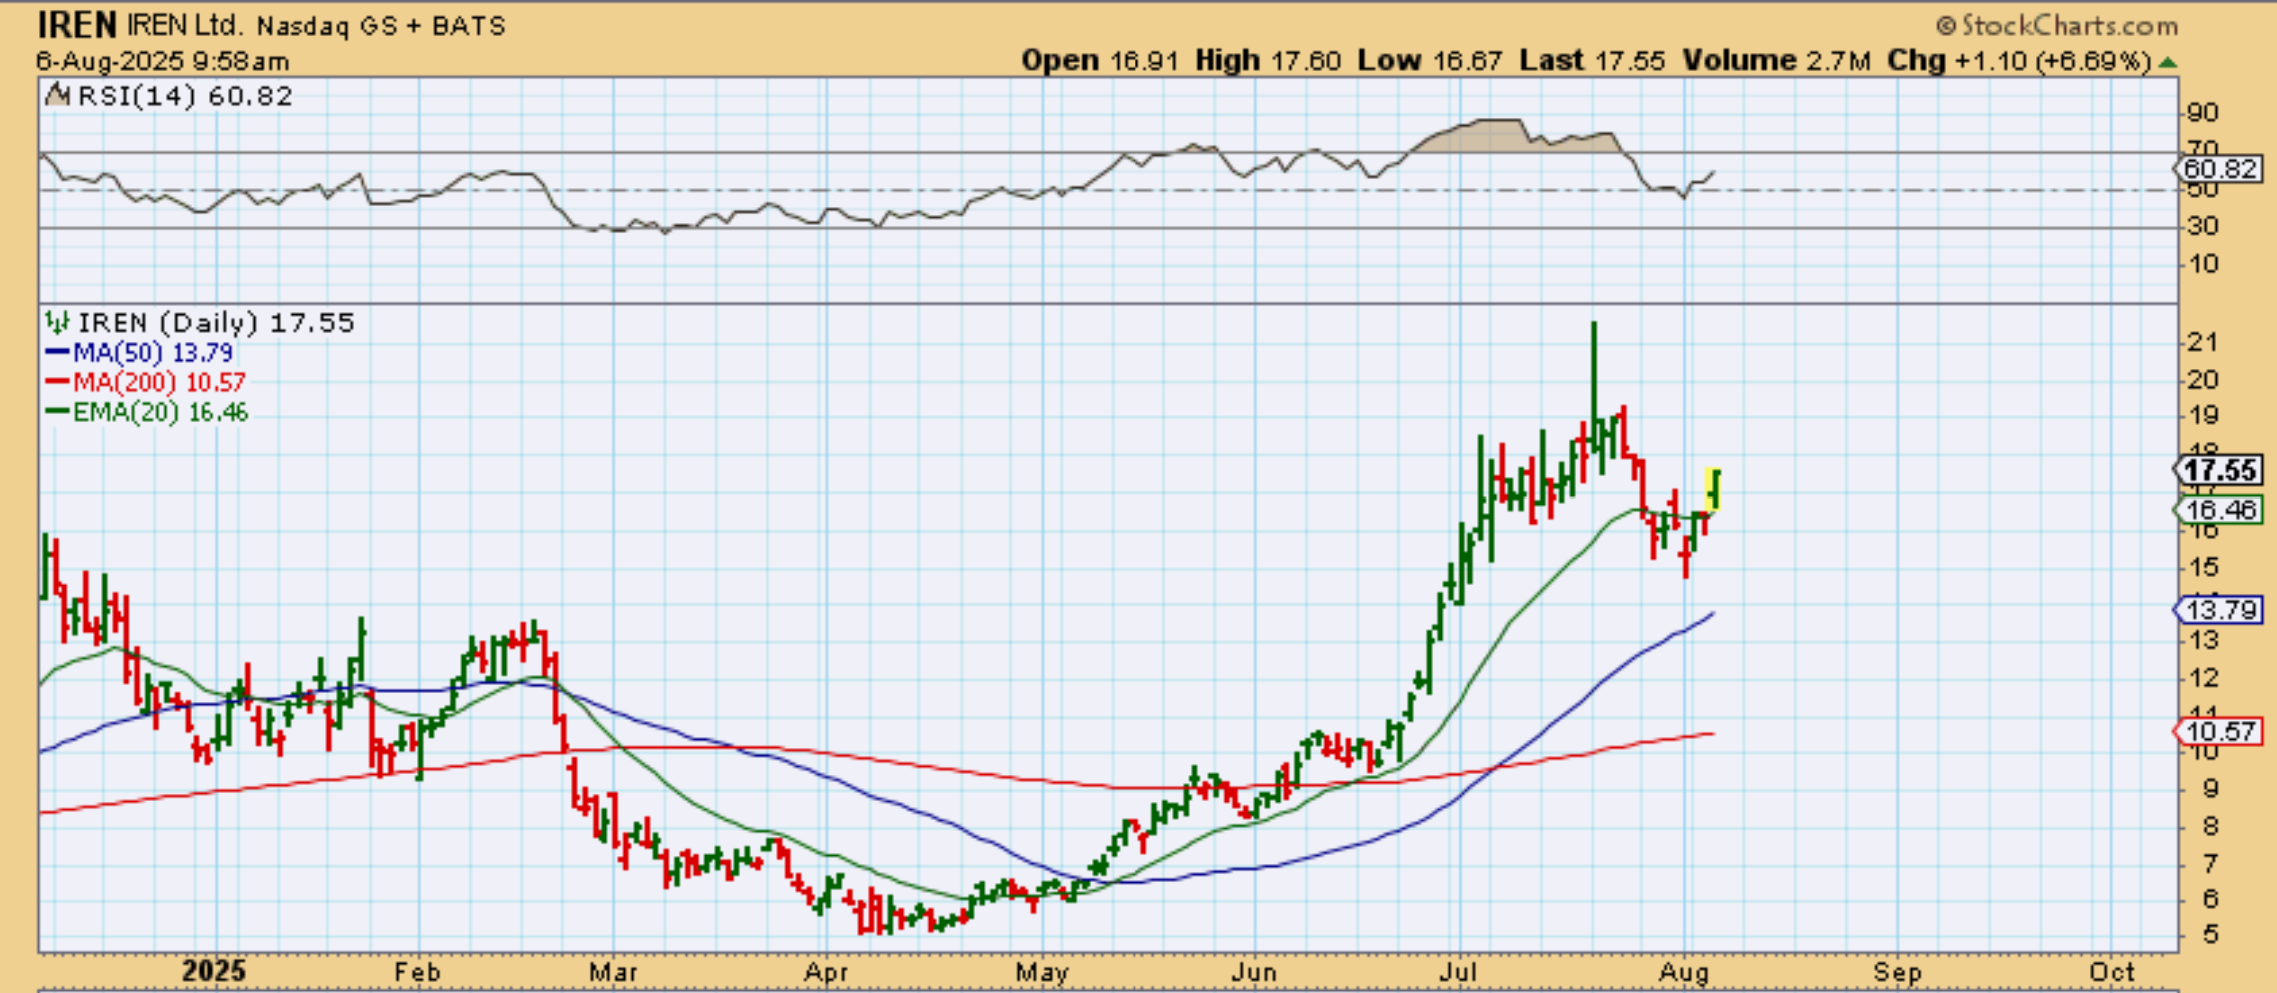Click the green 16.46 EMA tag on the price axis
The height and width of the screenshot is (993, 2277).
tap(2219, 510)
